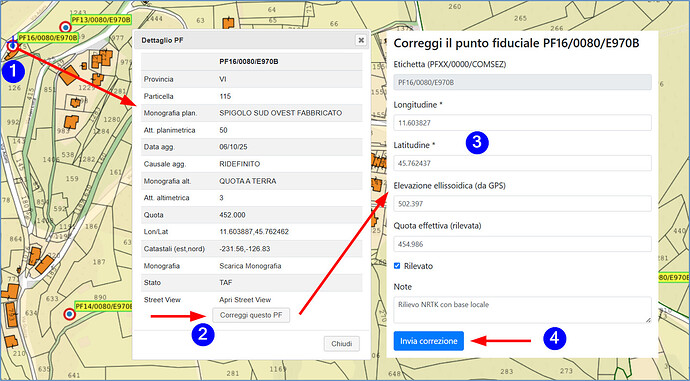Click the bold PF16/0080/E970B table header
Viewport: 690px width, 381px height.
[x=249, y=62]
